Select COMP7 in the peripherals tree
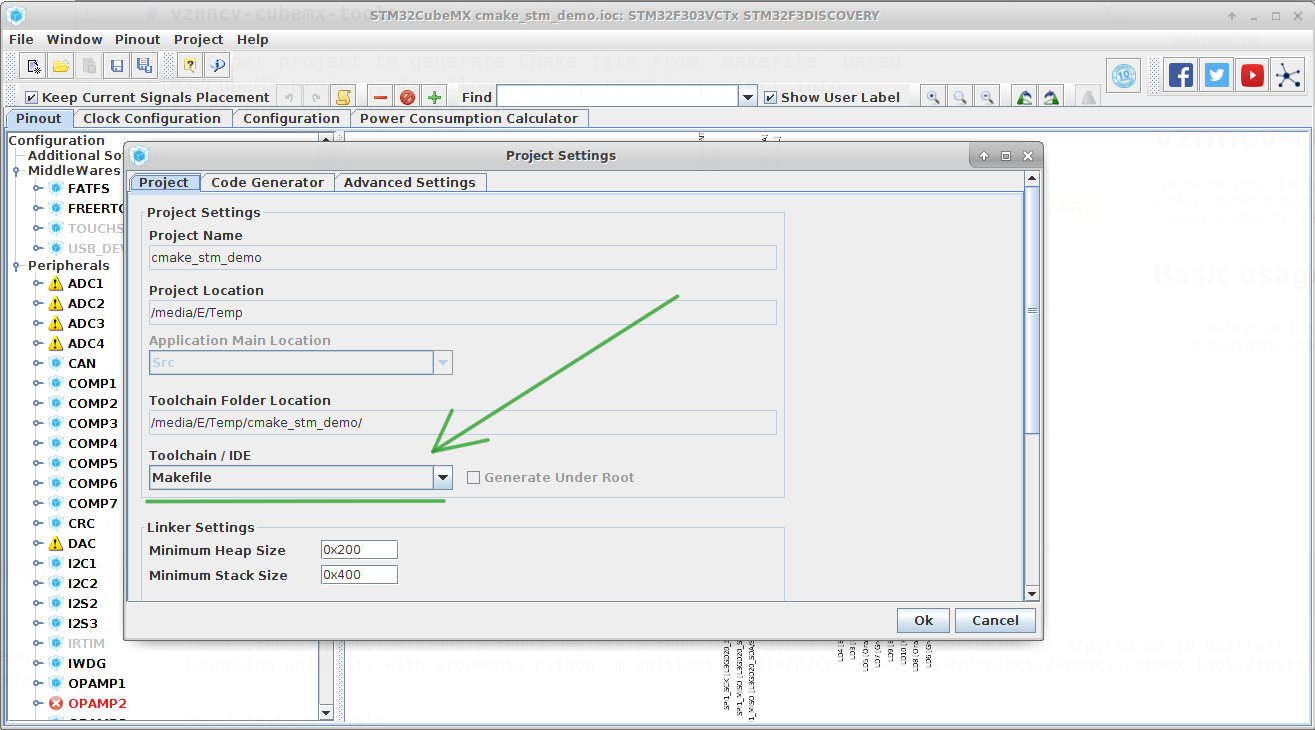This screenshot has width=1315, height=730. [x=92, y=503]
